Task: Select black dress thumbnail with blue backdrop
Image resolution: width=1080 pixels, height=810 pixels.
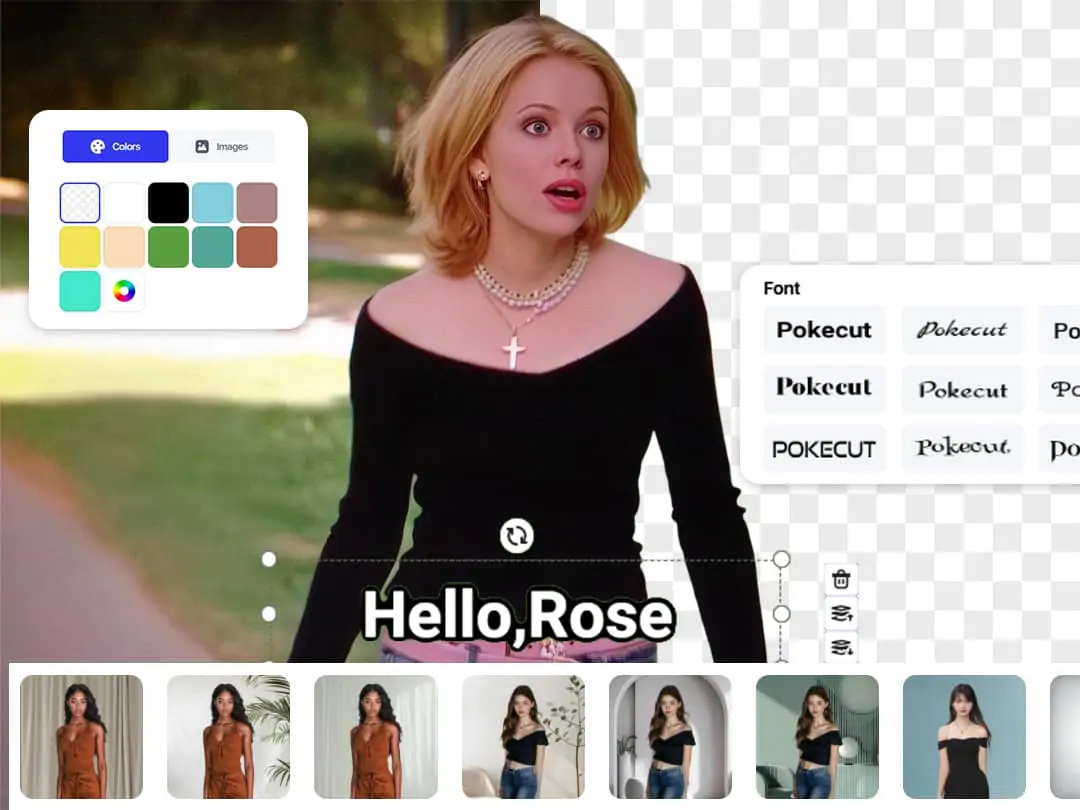Action: coord(964,737)
